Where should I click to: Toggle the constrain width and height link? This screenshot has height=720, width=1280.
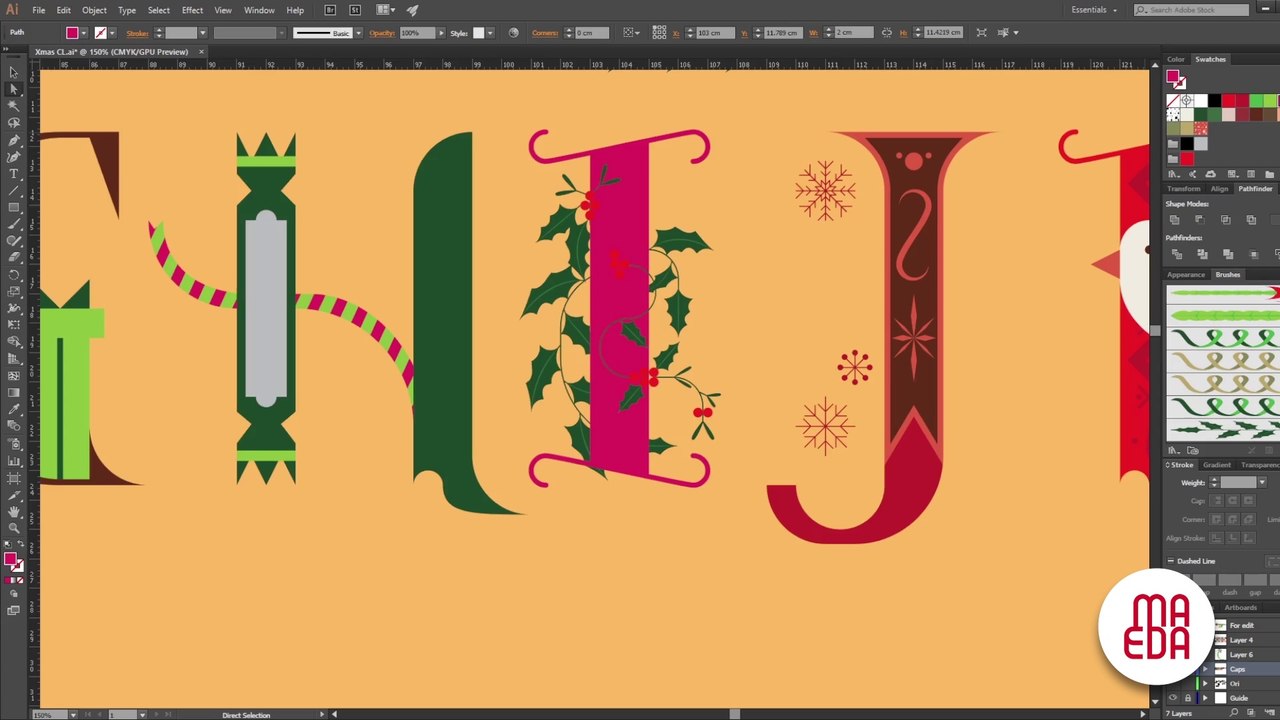(887, 32)
